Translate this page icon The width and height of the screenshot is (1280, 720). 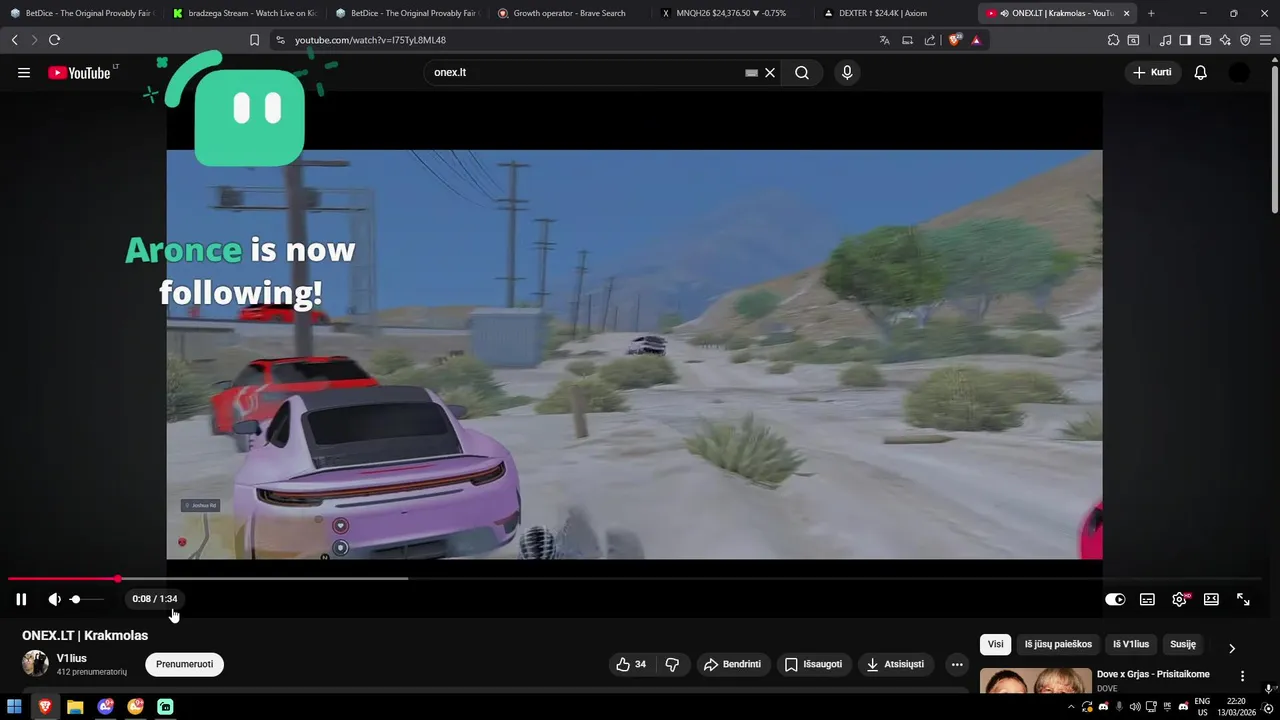(x=884, y=40)
